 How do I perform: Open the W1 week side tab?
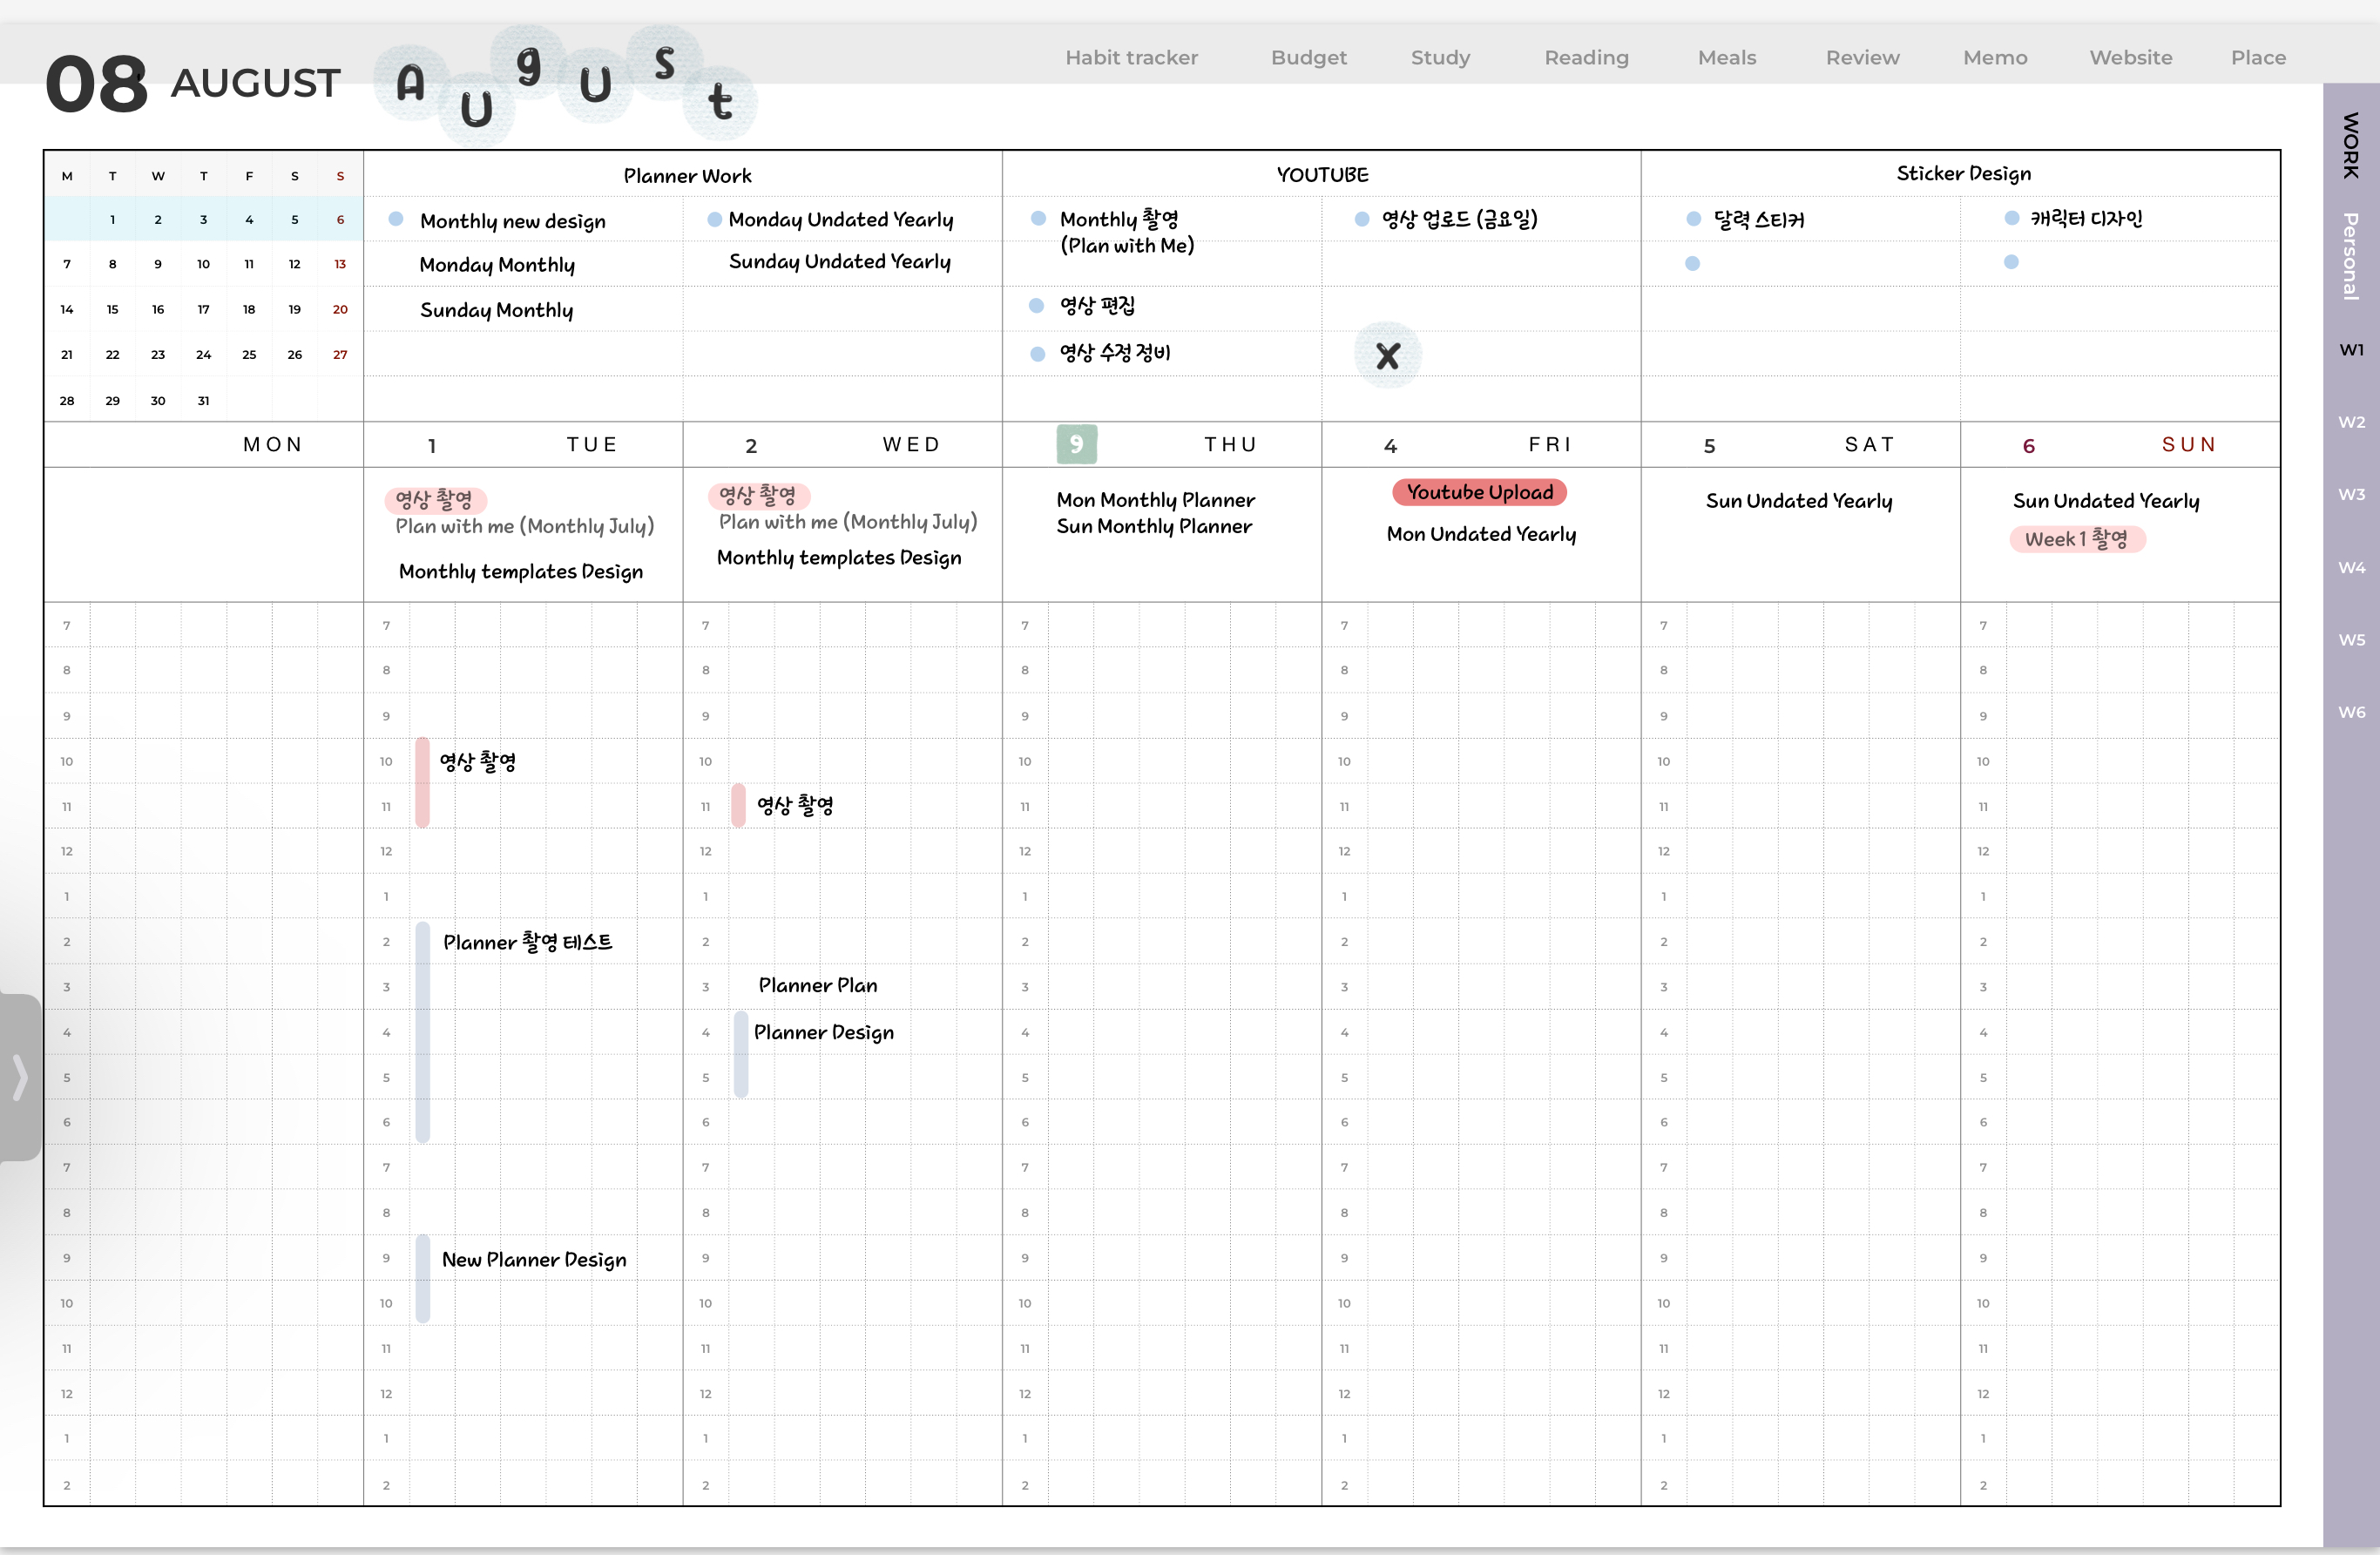click(2351, 350)
